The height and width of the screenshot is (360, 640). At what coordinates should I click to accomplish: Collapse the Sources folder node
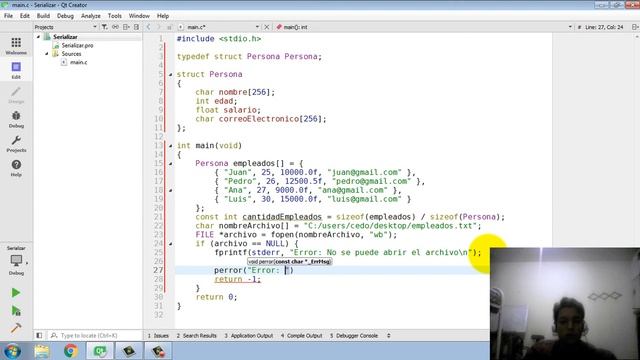(x=47, y=54)
